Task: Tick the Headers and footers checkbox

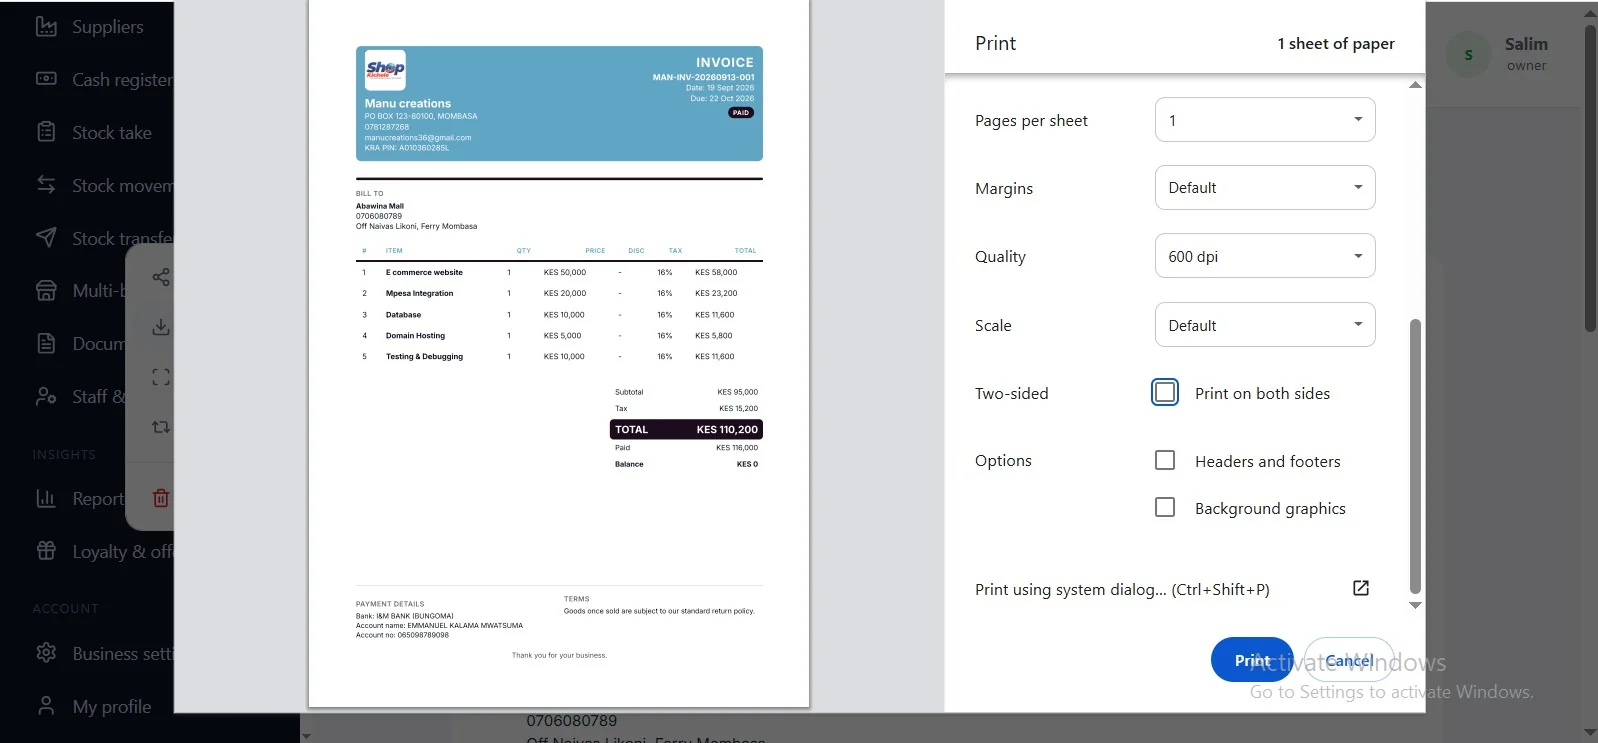Action: pos(1165,460)
